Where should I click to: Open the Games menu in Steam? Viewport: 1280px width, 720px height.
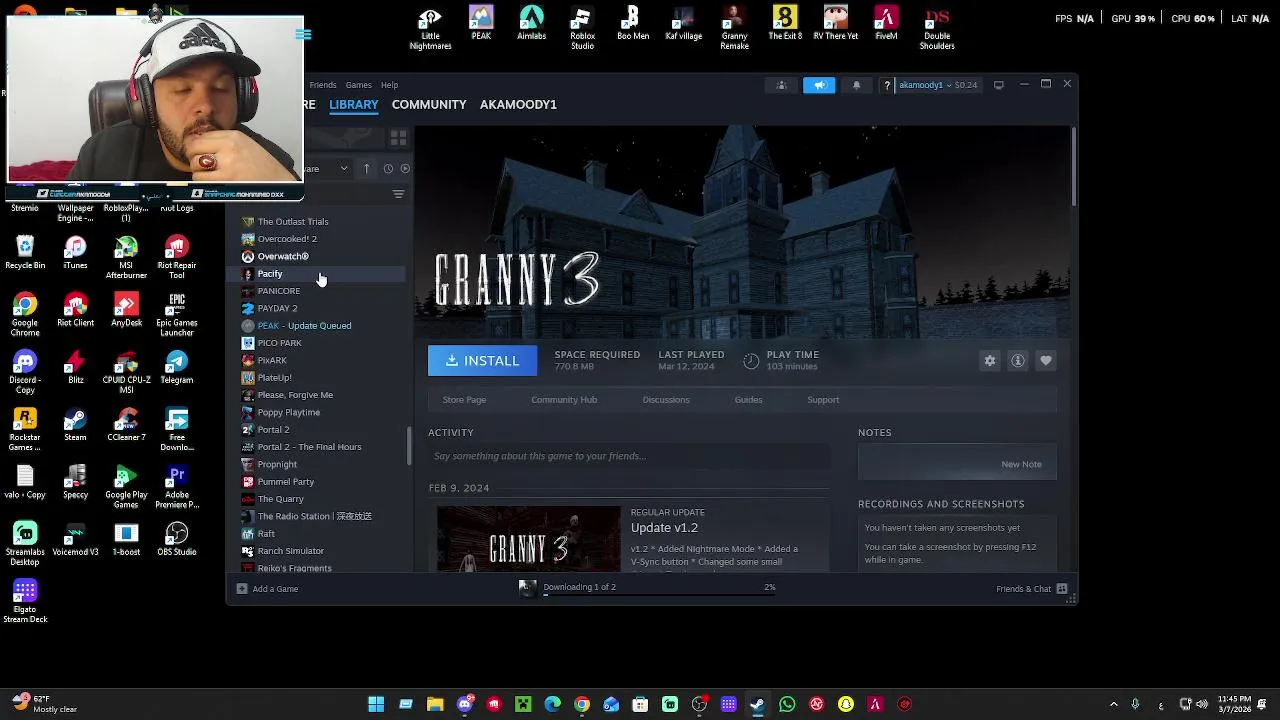pos(358,85)
